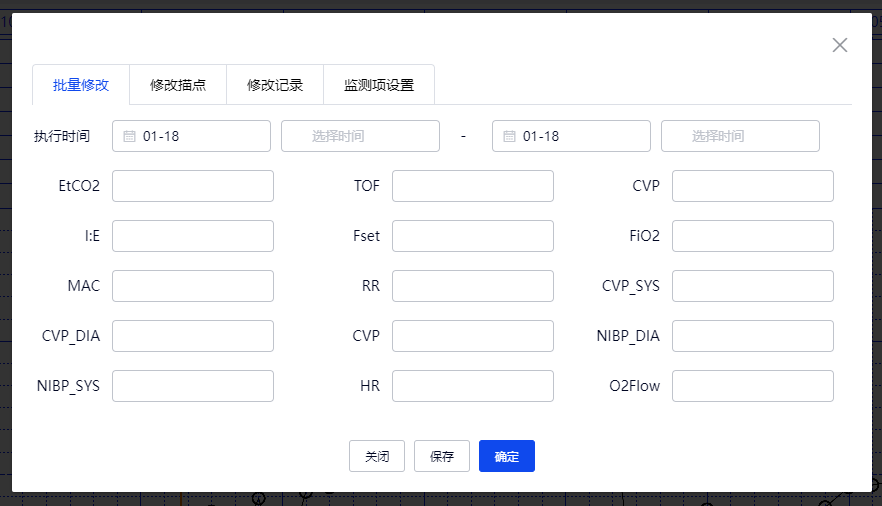
Task: Confirm with the blue 确定 button
Action: coord(507,456)
